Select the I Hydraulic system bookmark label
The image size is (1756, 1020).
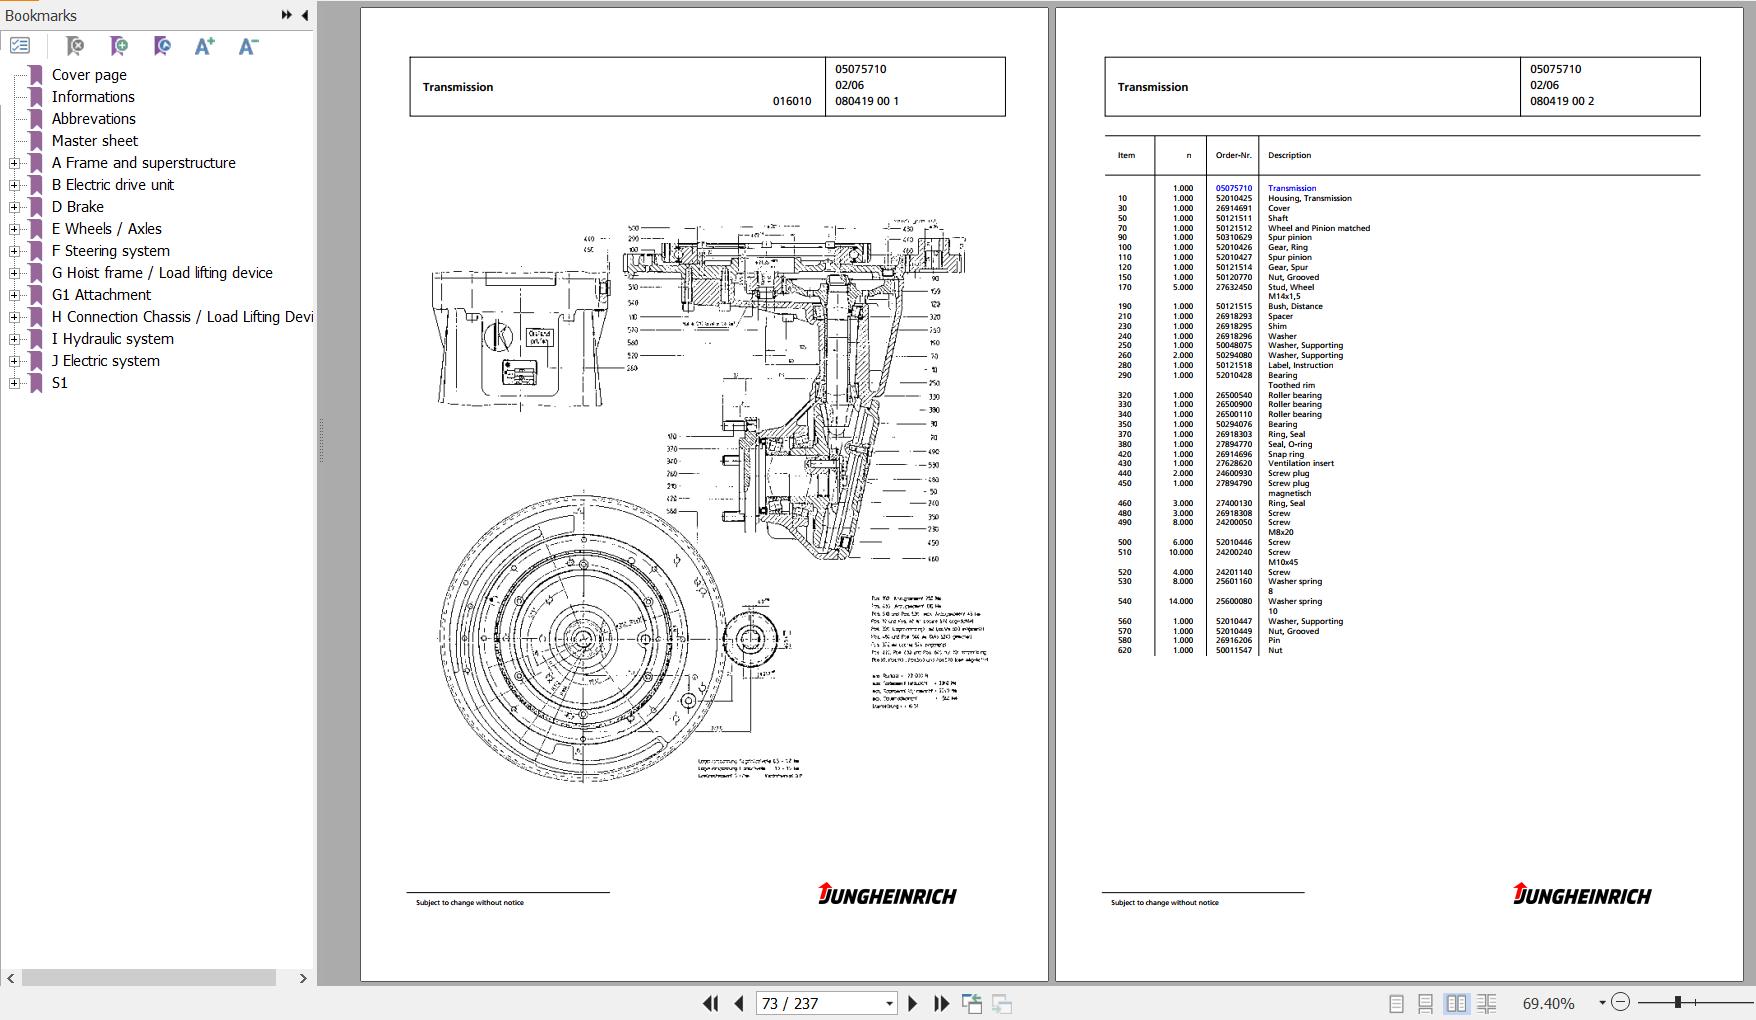(113, 339)
